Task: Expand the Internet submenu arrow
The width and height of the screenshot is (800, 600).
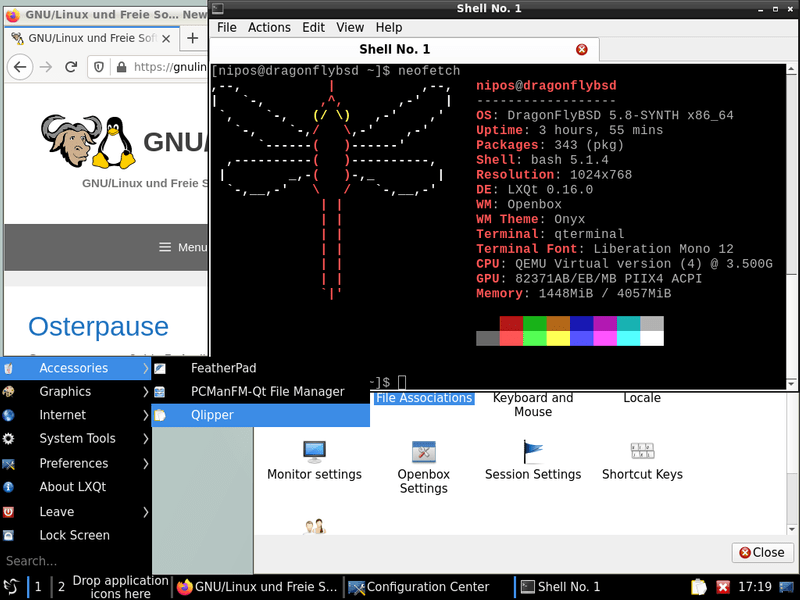Action: (145, 415)
